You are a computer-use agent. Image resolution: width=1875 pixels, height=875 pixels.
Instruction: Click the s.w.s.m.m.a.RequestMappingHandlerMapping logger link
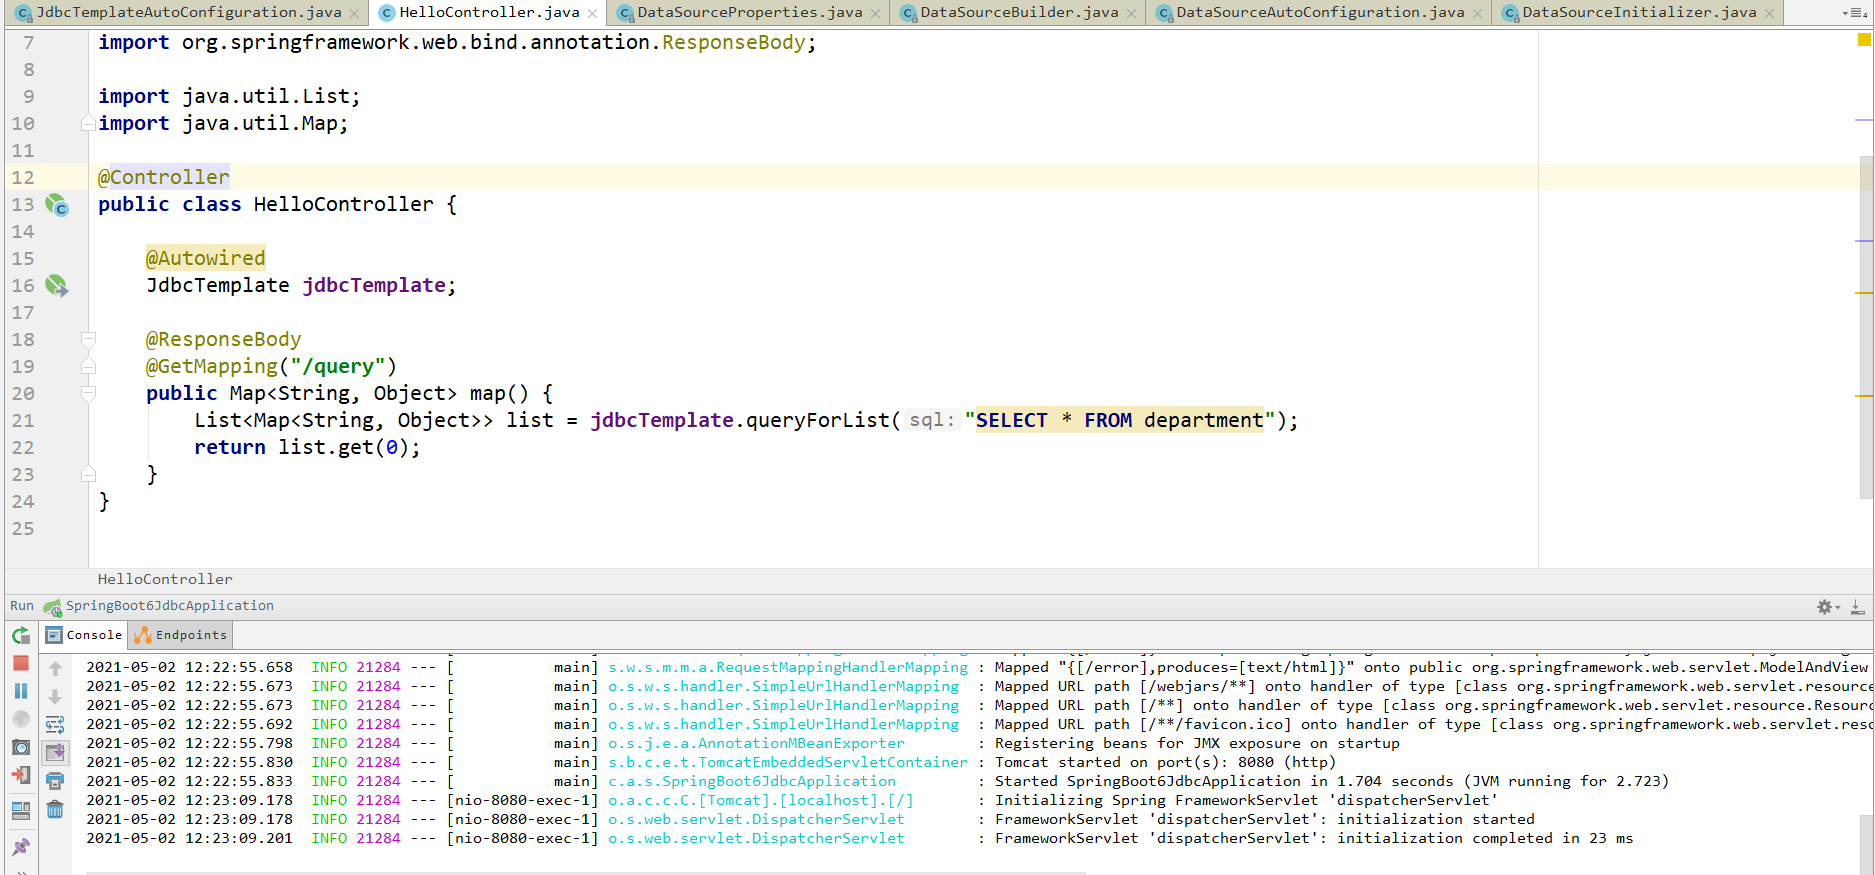[788, 667]
